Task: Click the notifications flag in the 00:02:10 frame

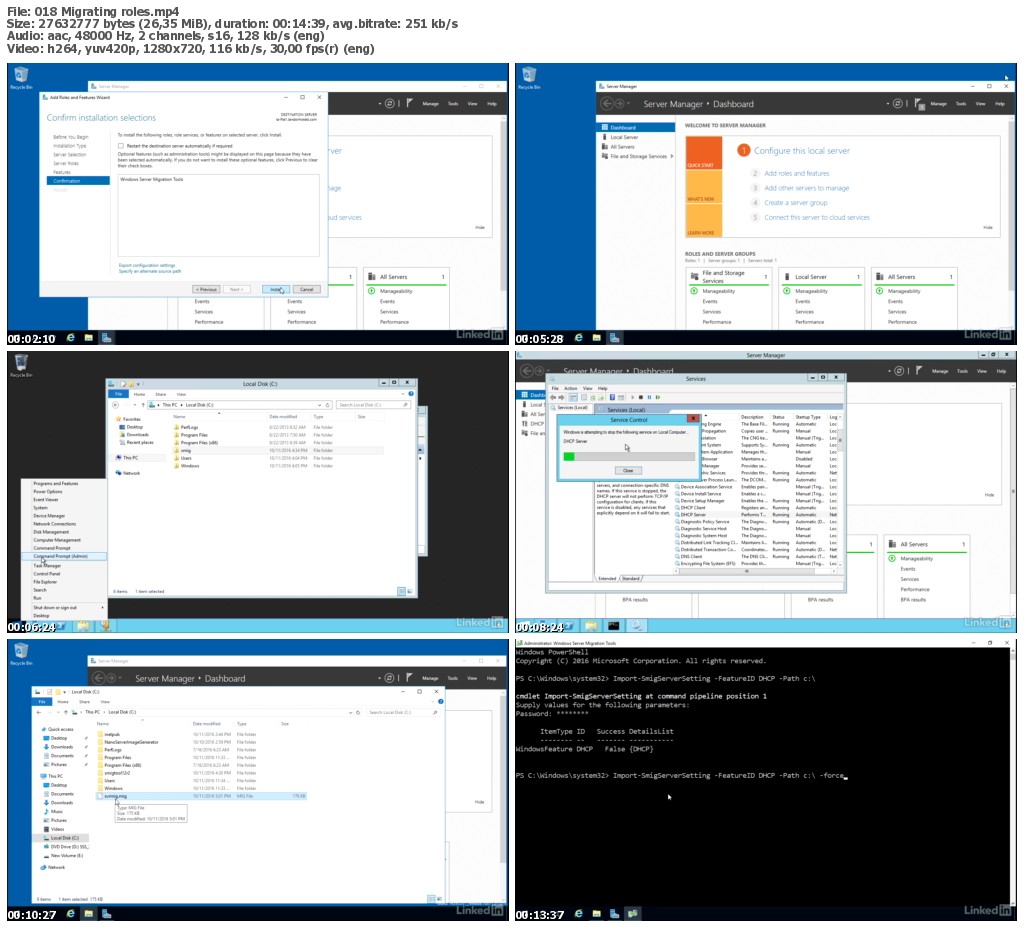Action: 409,103
